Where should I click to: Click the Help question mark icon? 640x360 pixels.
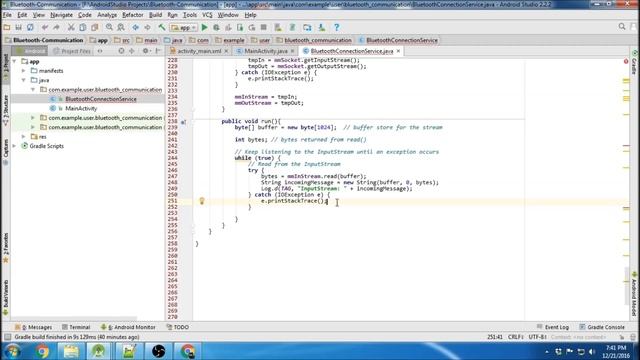click(x=337, y=27)
